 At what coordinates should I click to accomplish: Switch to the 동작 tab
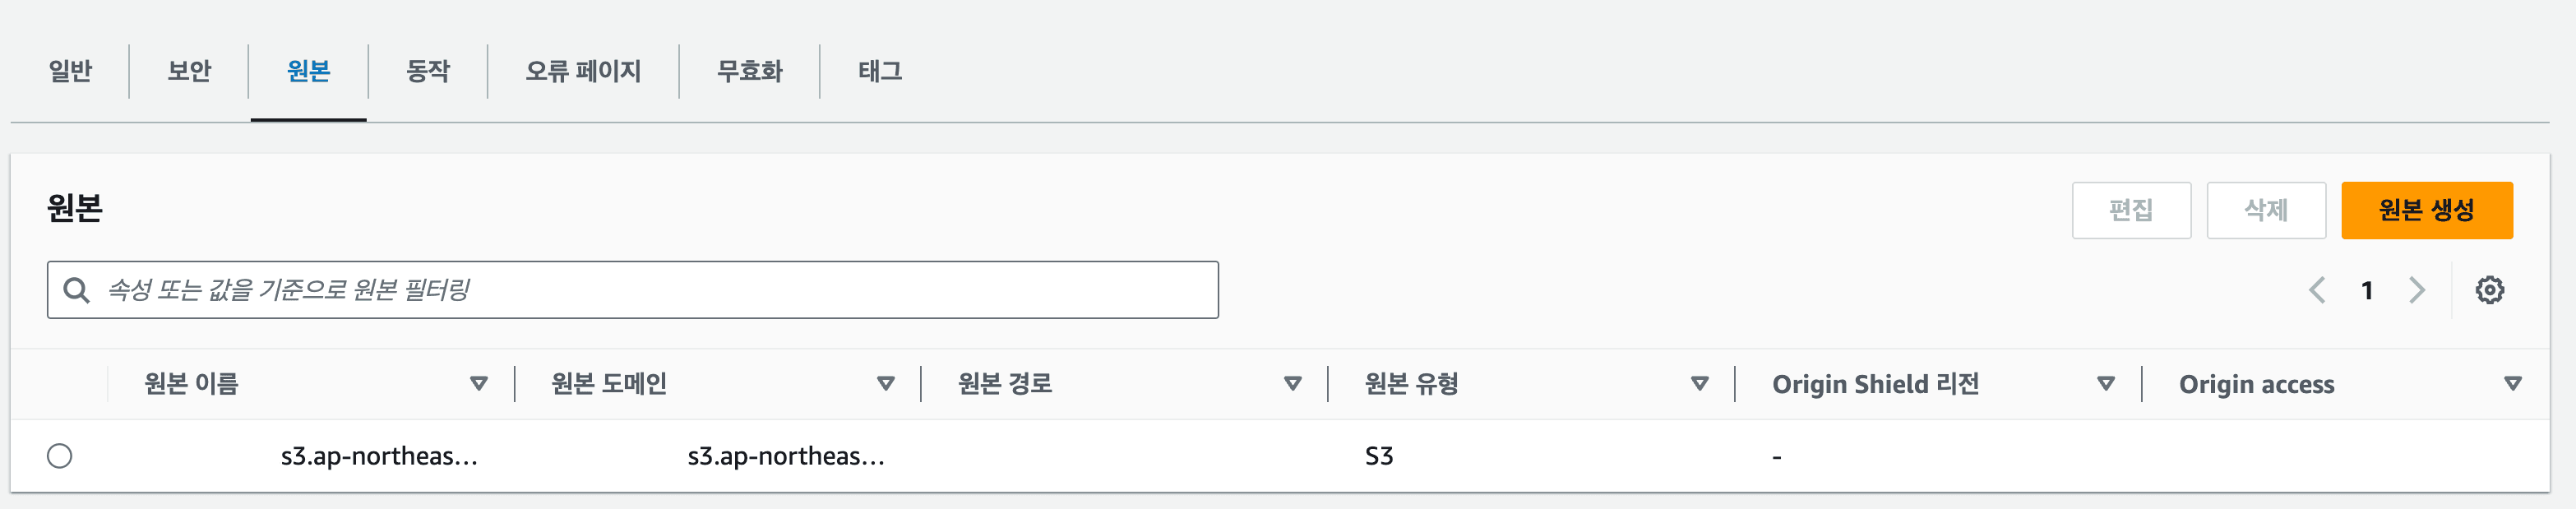tap(428, 71)
